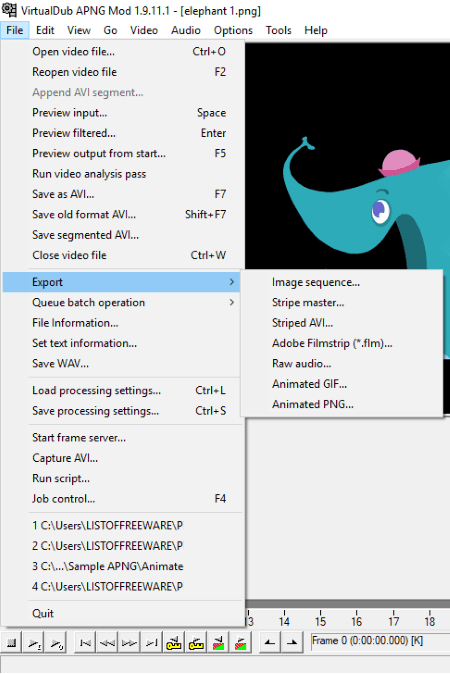
Task: Click the elephant video preview
Action: click(347, 155)
